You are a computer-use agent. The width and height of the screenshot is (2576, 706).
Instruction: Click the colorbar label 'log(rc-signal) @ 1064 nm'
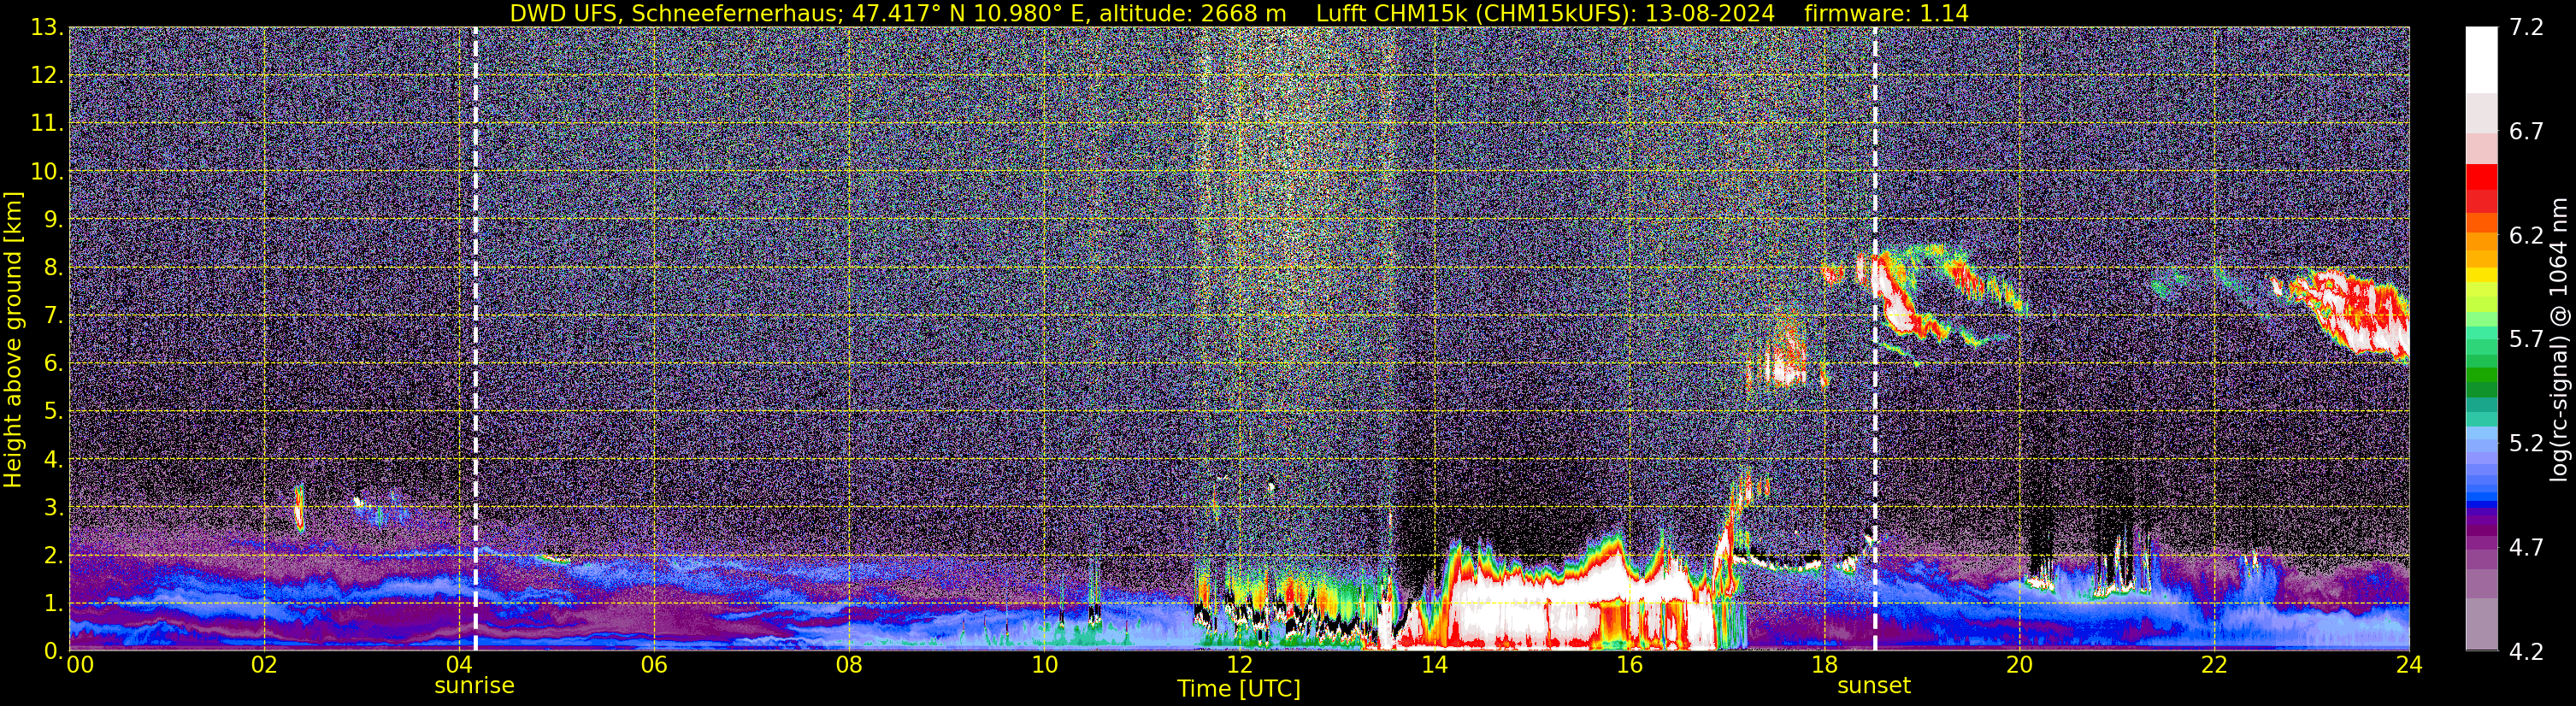tap(2558, 339)
